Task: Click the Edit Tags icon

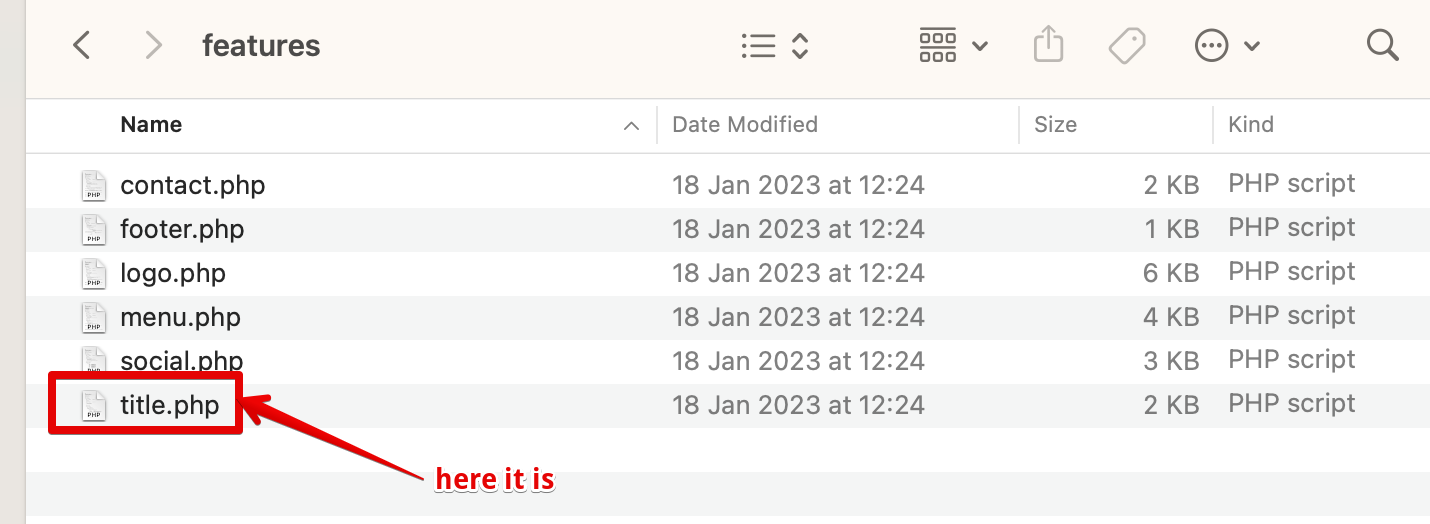Action: (1127, 45)
